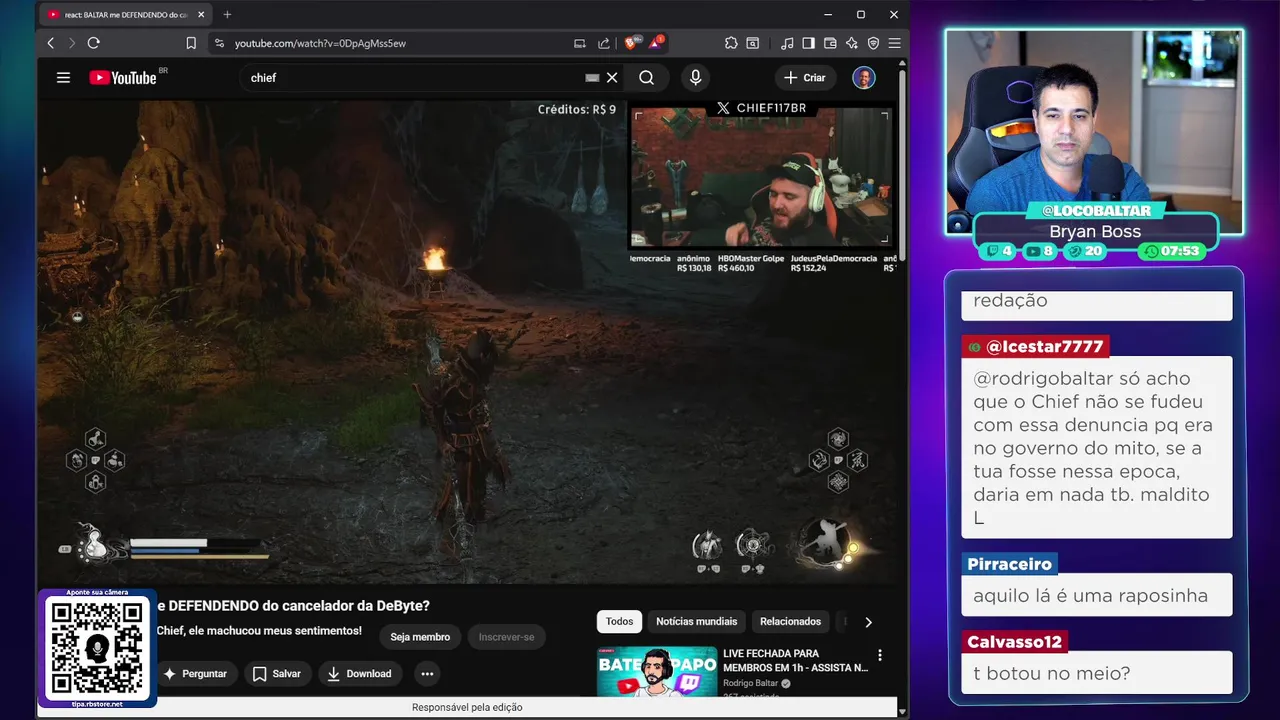Open Leo AI sparkle icon

[x=851, y=43]
